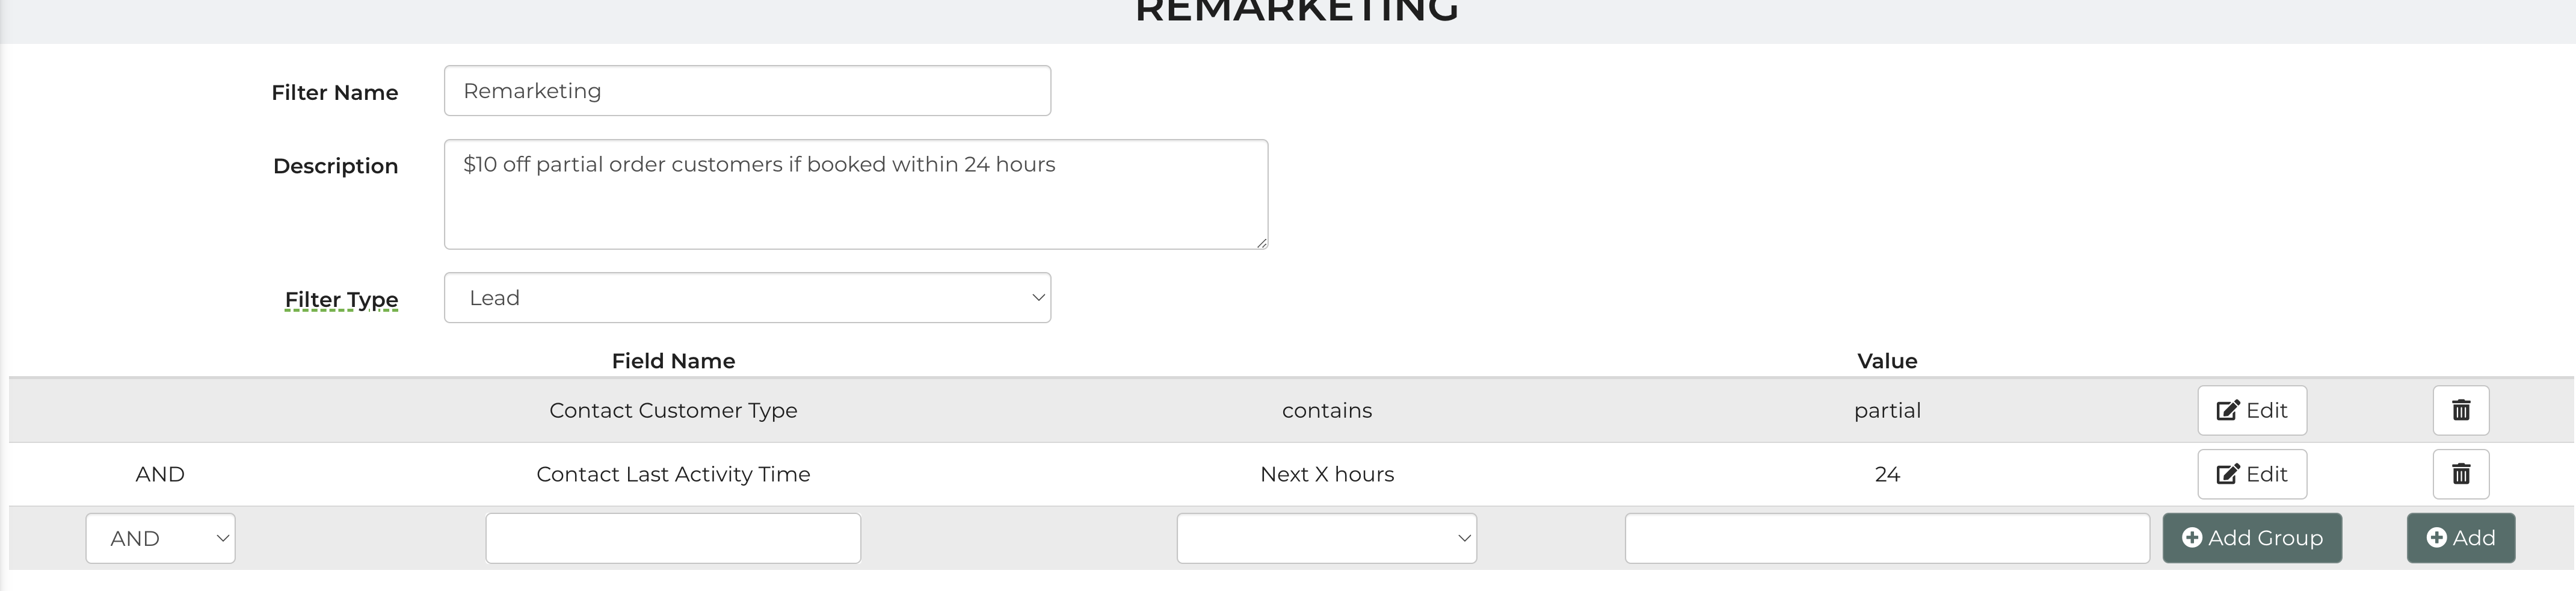2576x591 pixels.
Task: Edit the Contact Customer Type row
Action: tap(2251, 410)
